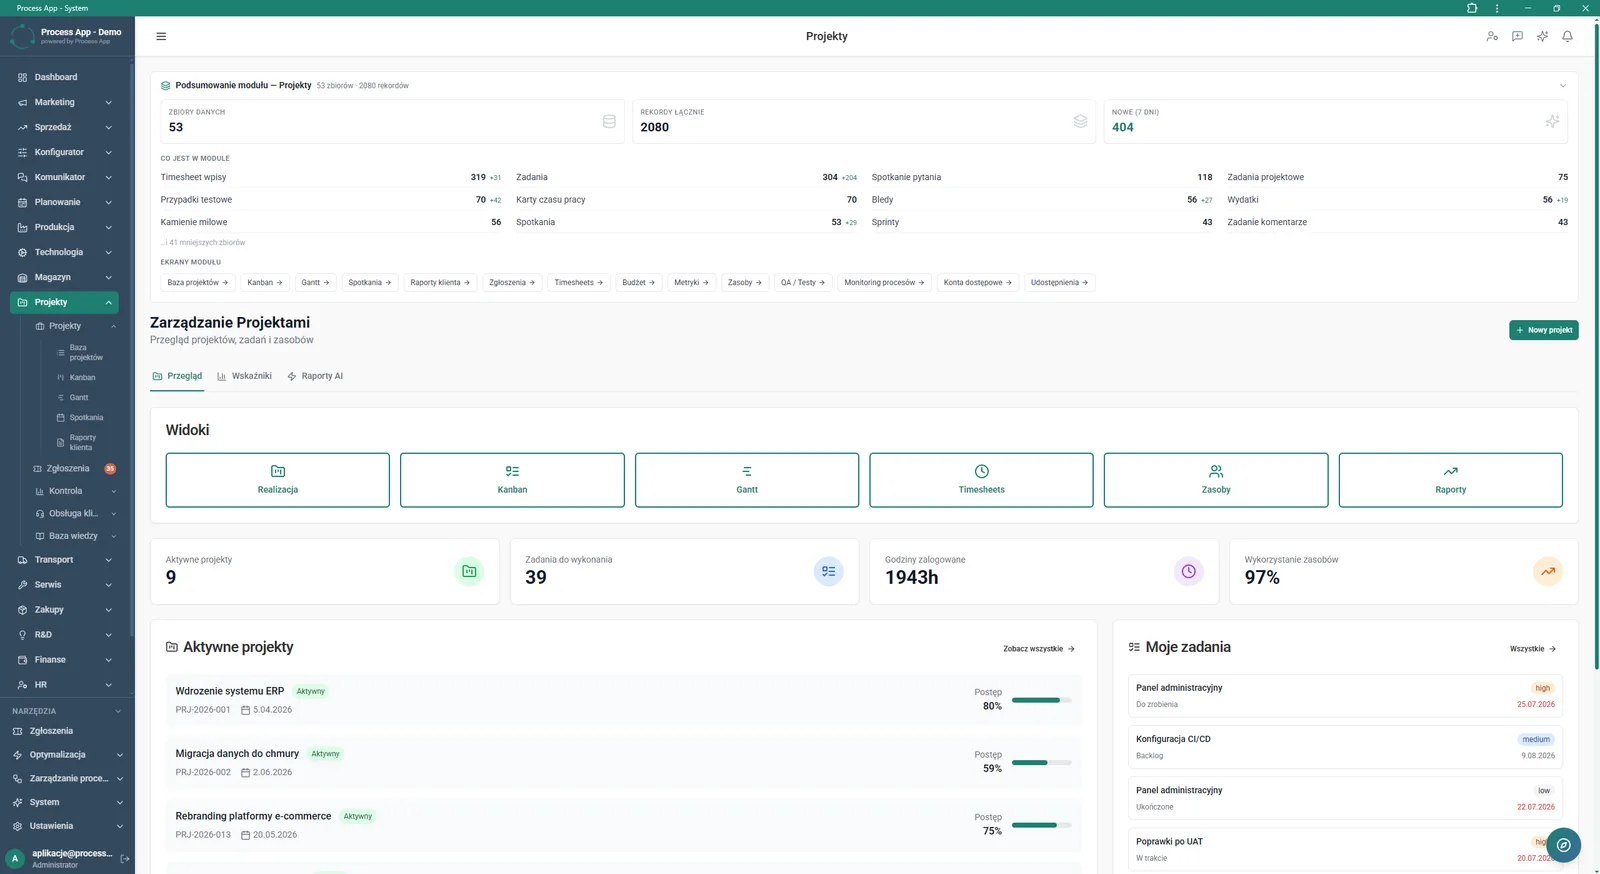This screenshot has width=1600, height=874.
Task: Click the Timesheet wpisy dataset row
Action: (331, 177)
